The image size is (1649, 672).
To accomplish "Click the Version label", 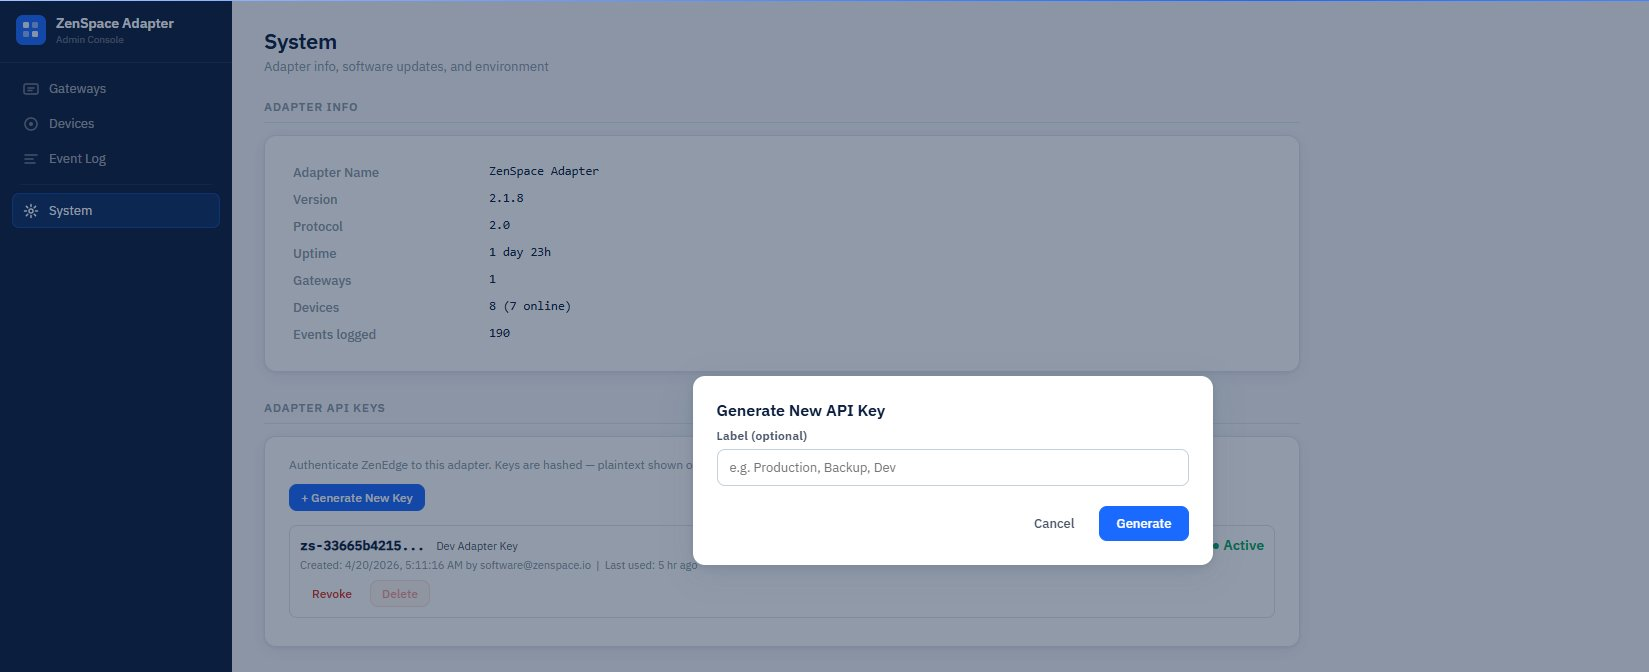I will tap(315, 199).
